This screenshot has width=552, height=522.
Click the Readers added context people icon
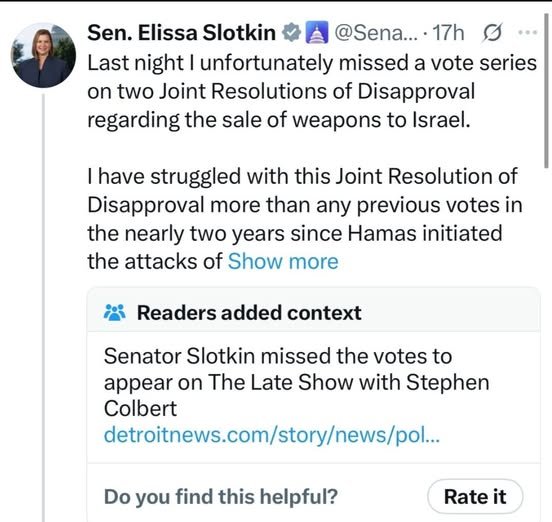tap(115, 313)
